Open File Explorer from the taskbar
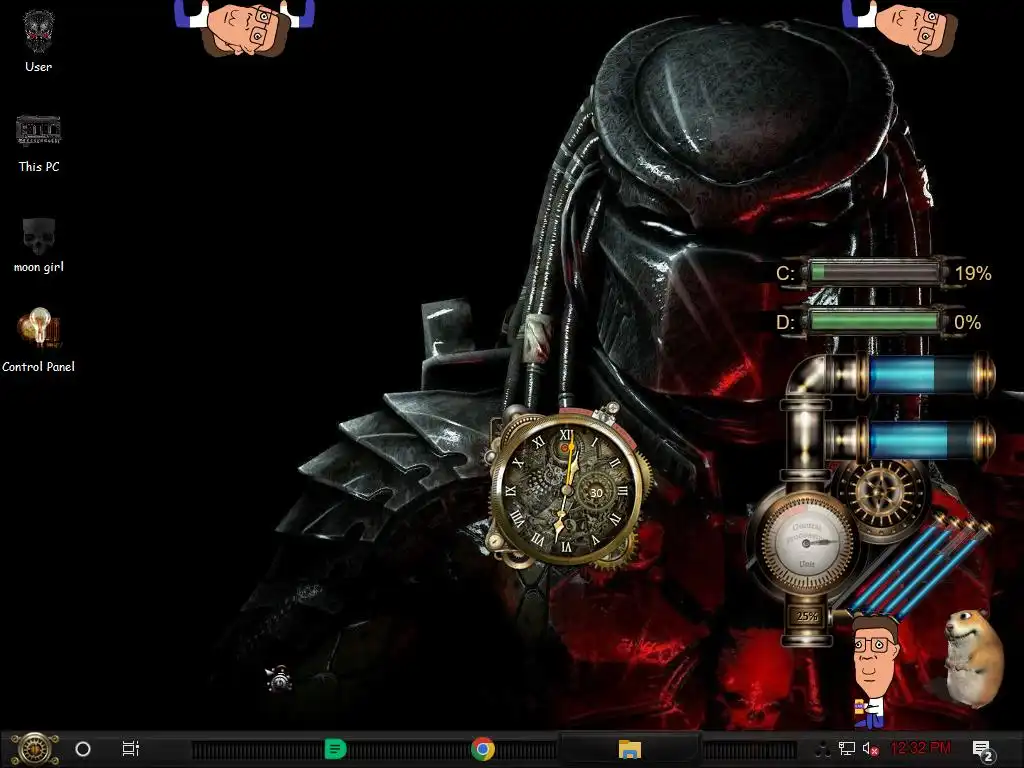This screenshot has height=768, width=1024. point(630,749)
